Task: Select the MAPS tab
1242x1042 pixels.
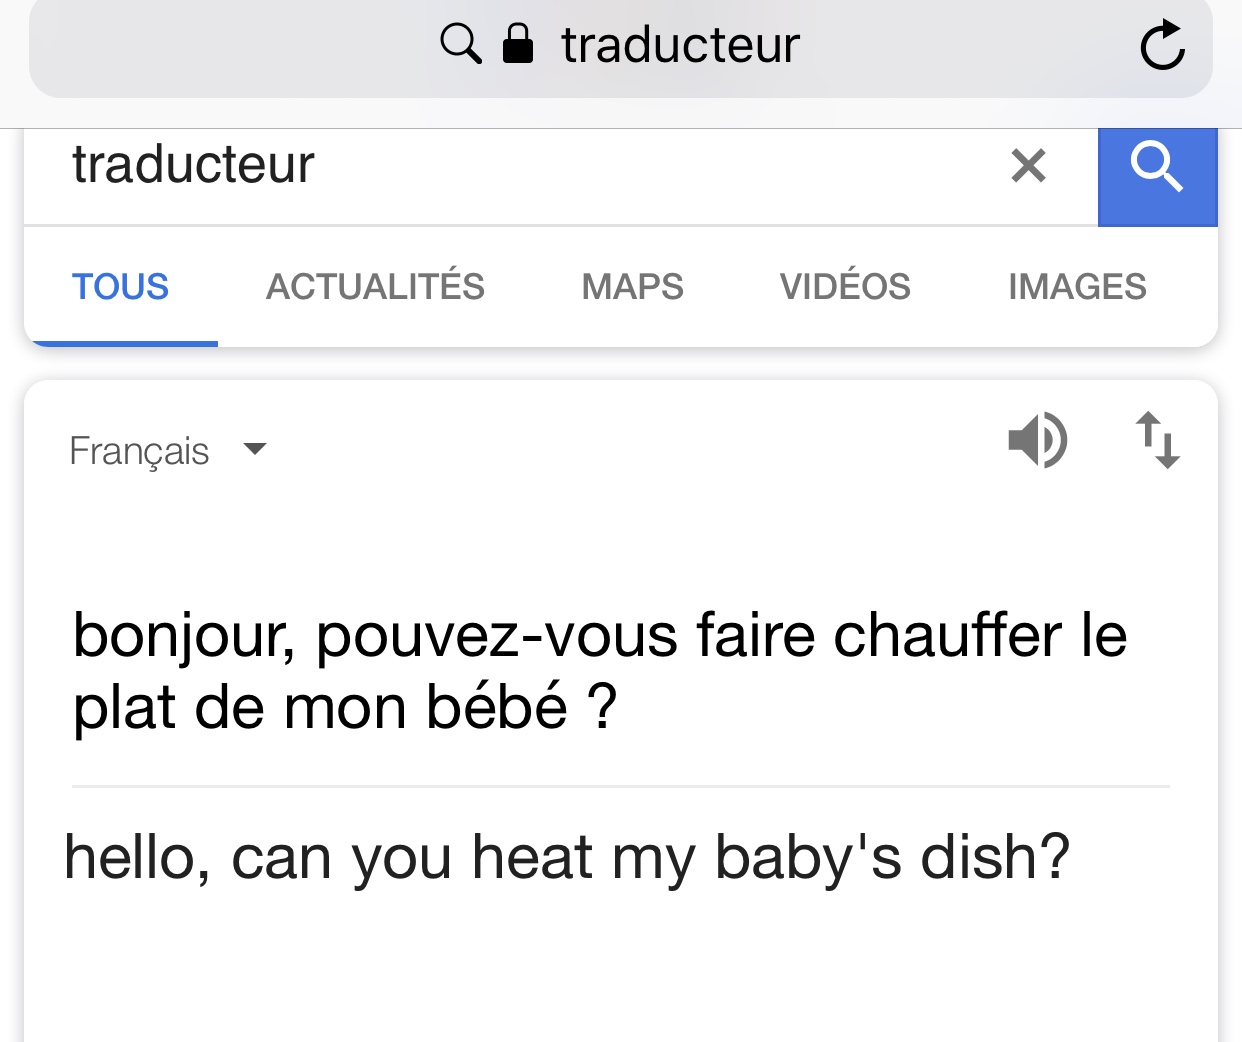Action: tap(632, 287)
